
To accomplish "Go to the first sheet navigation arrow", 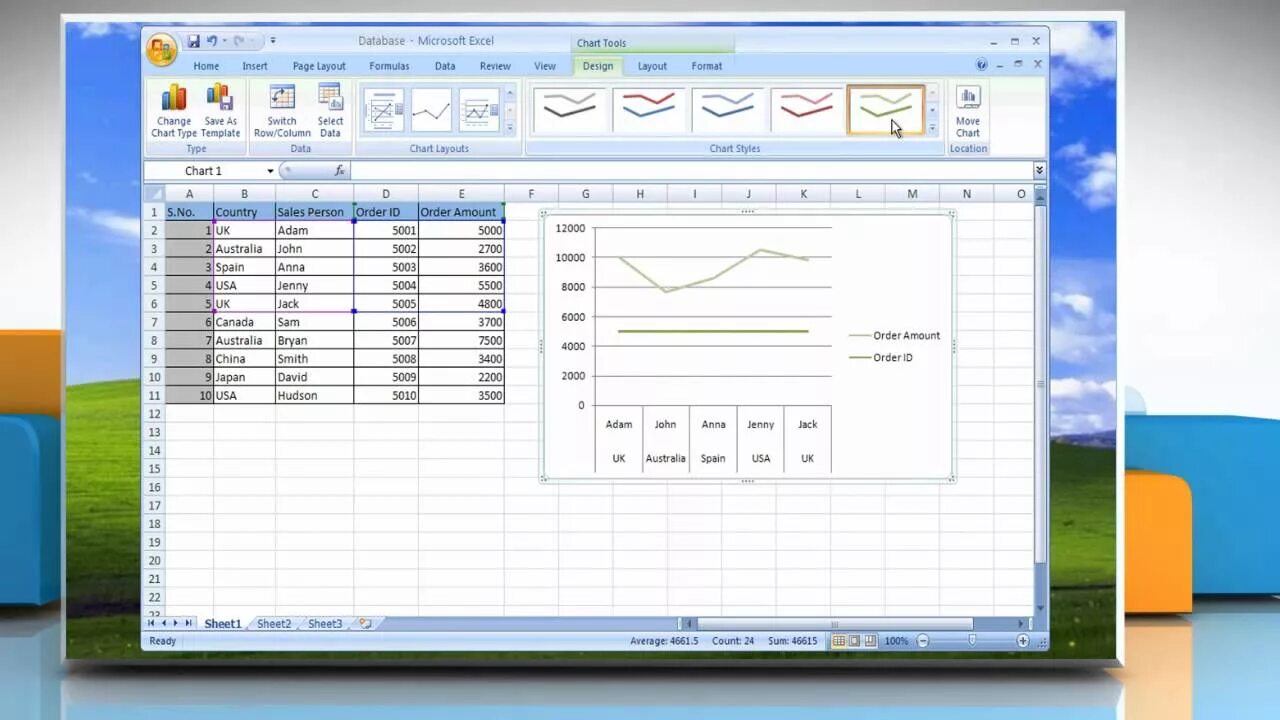I will point(153,623).
